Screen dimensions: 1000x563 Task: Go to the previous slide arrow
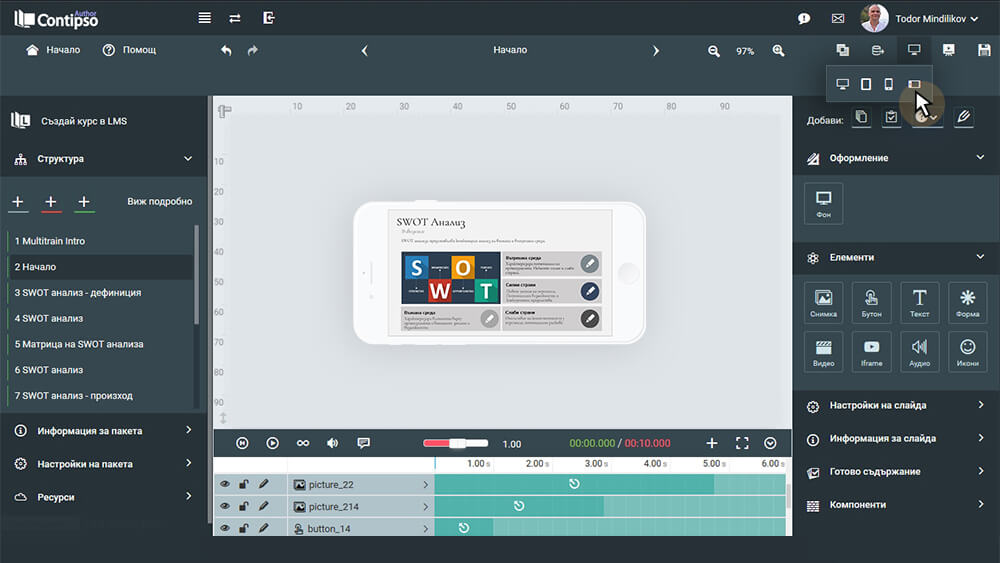(x=365, y=50)
